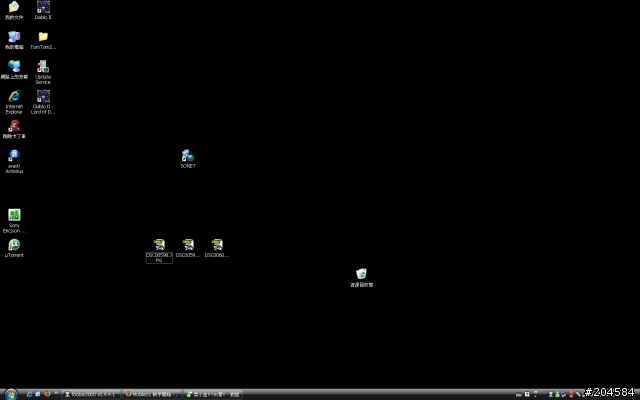
Task: Click the green person tray icon
Action: click(557, 394)
